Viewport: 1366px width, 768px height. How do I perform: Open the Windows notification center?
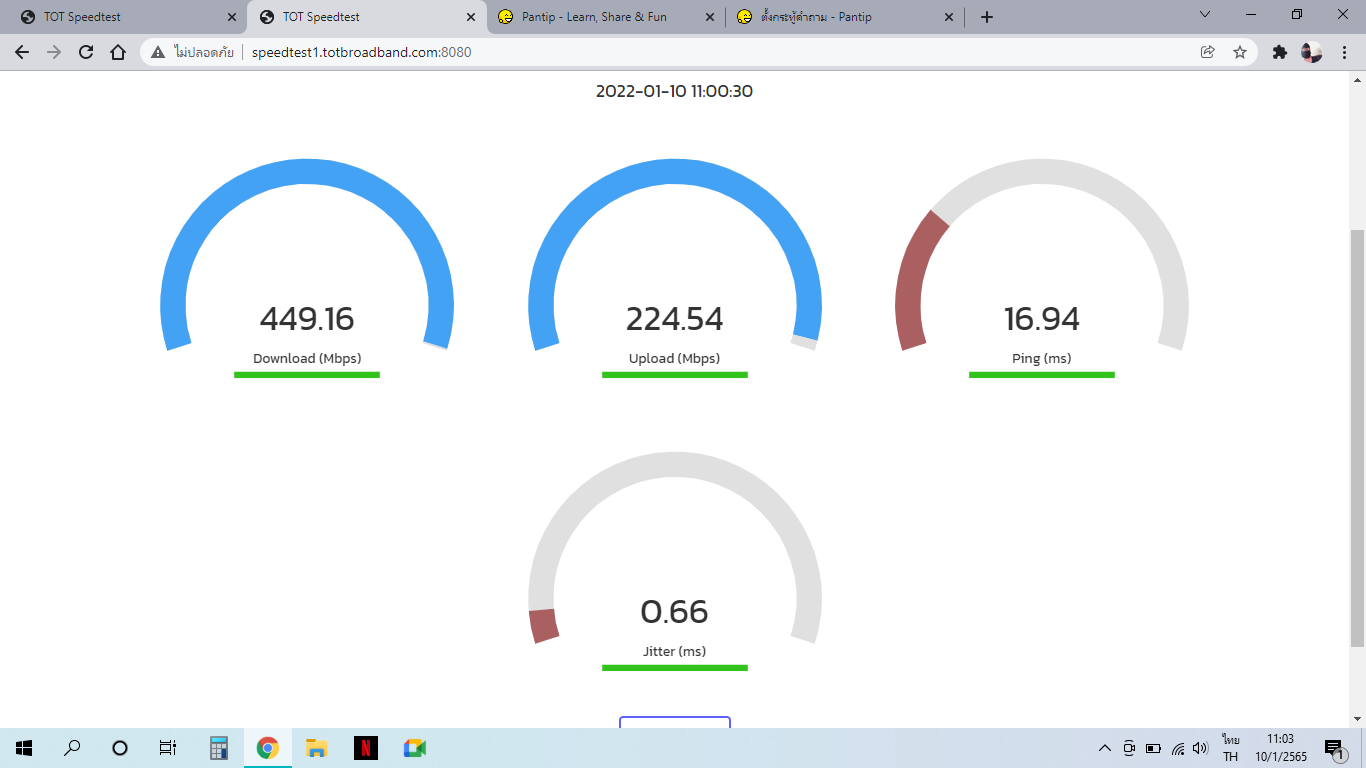point(1335,748)
